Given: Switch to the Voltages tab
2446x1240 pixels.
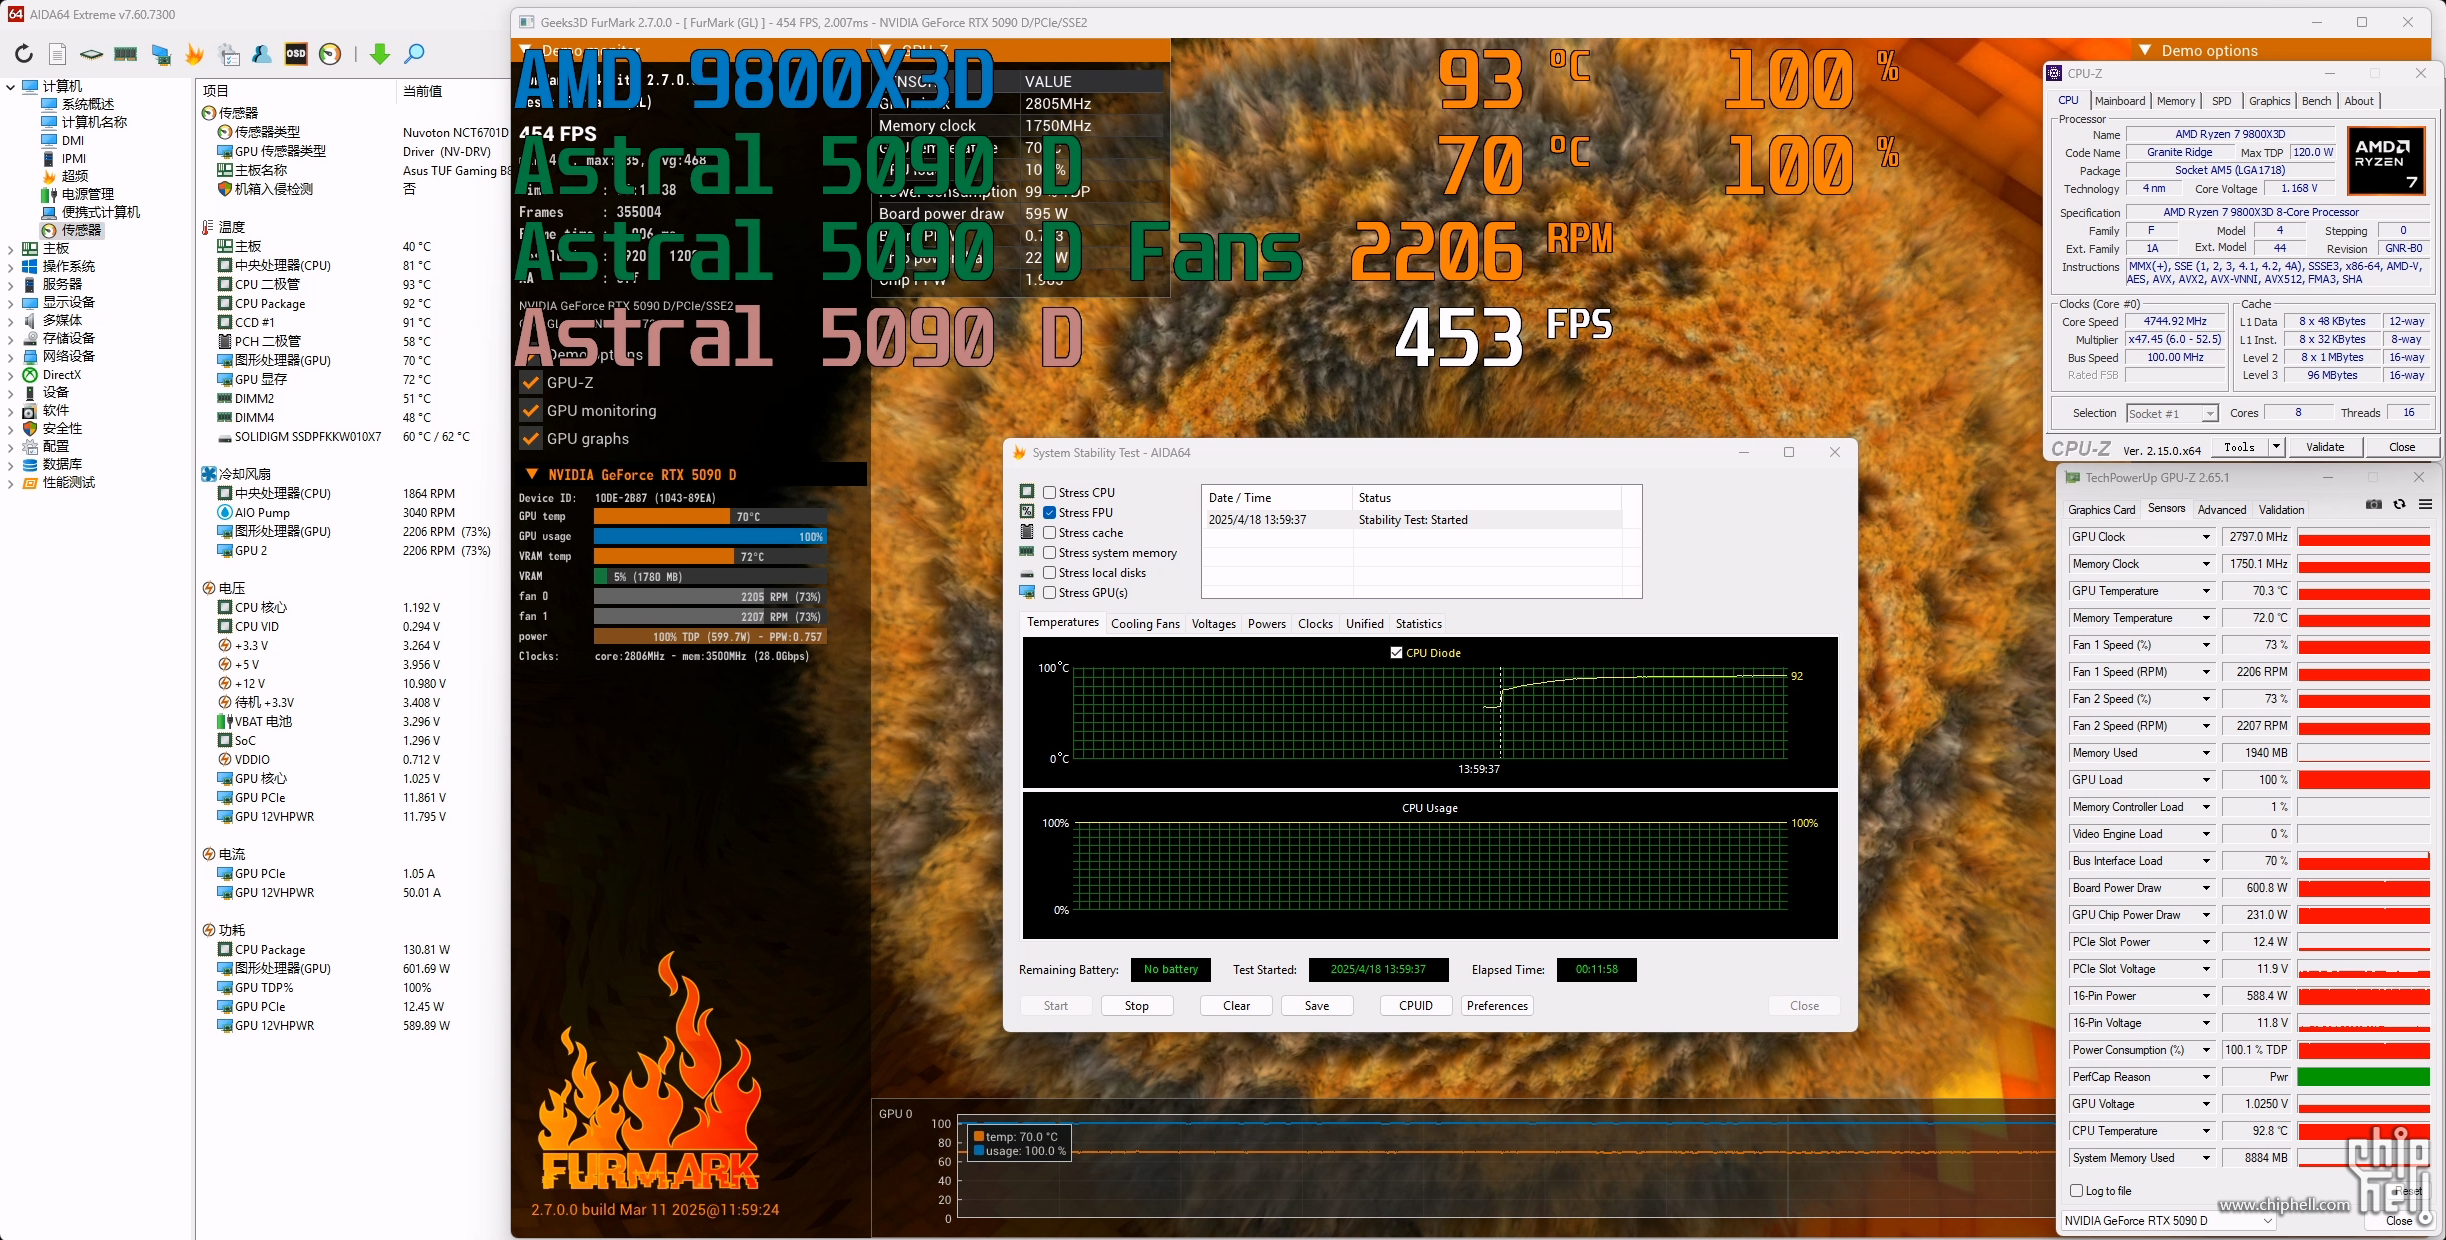Looking at the screenshot, I should pyautogui.click(x=1213, y=623).
